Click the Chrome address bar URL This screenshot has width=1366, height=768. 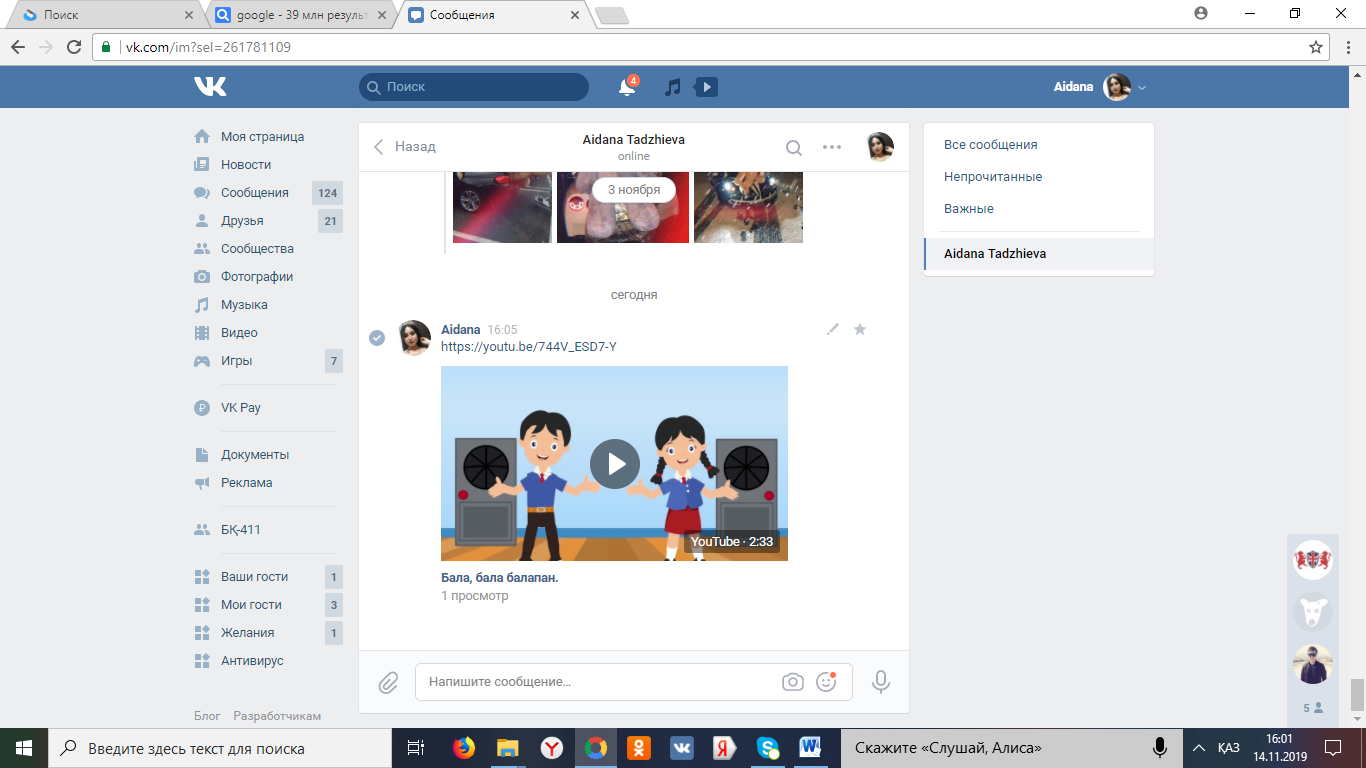208,47
